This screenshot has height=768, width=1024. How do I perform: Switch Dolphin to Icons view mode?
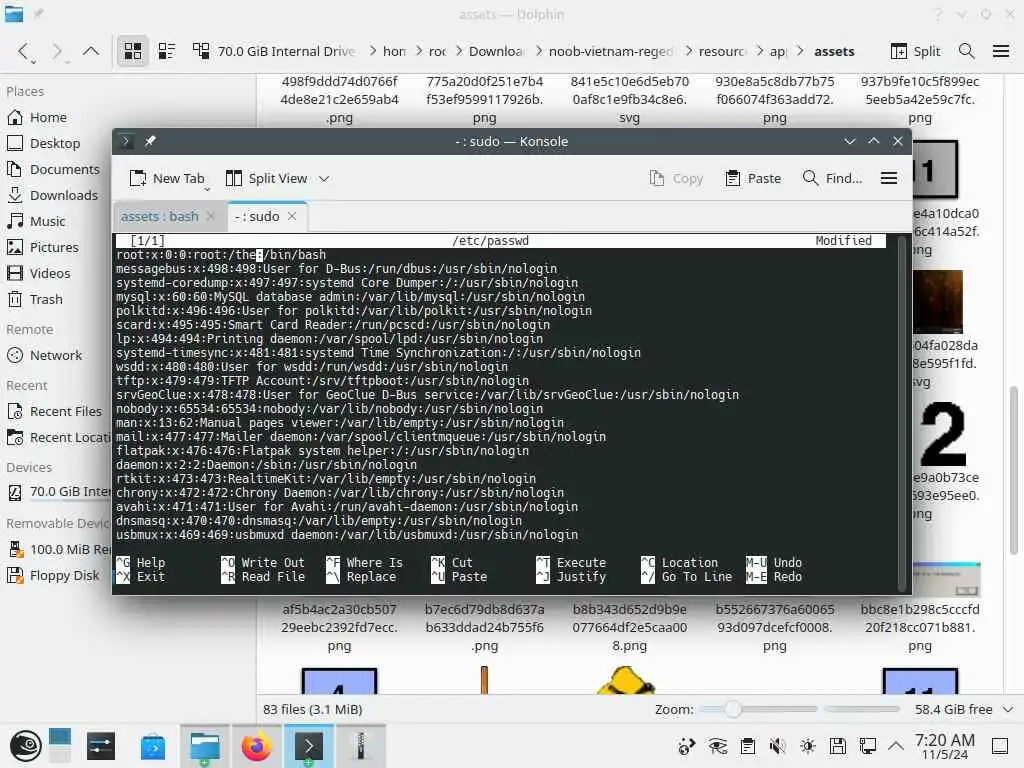tap(133, 51)
